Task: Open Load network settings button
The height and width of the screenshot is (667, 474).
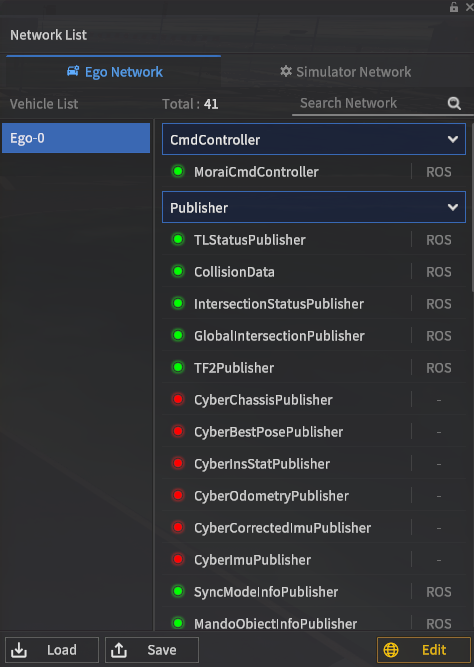Action: click(x=52, y=650)
